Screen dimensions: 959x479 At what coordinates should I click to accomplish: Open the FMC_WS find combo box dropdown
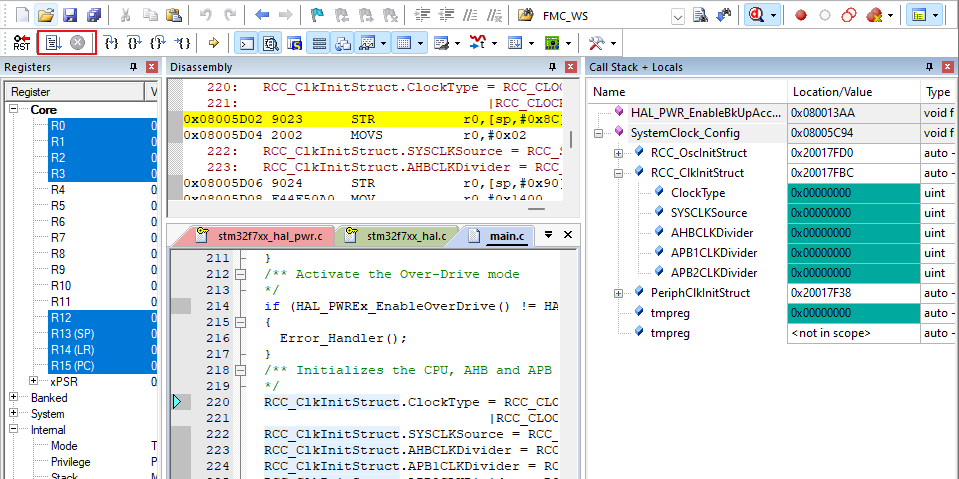click(678, 16)
